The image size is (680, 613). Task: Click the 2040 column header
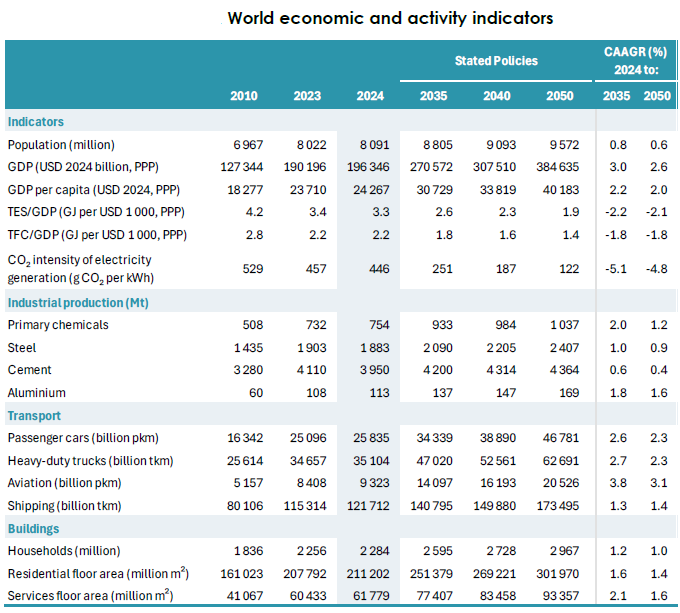(496, 96)
